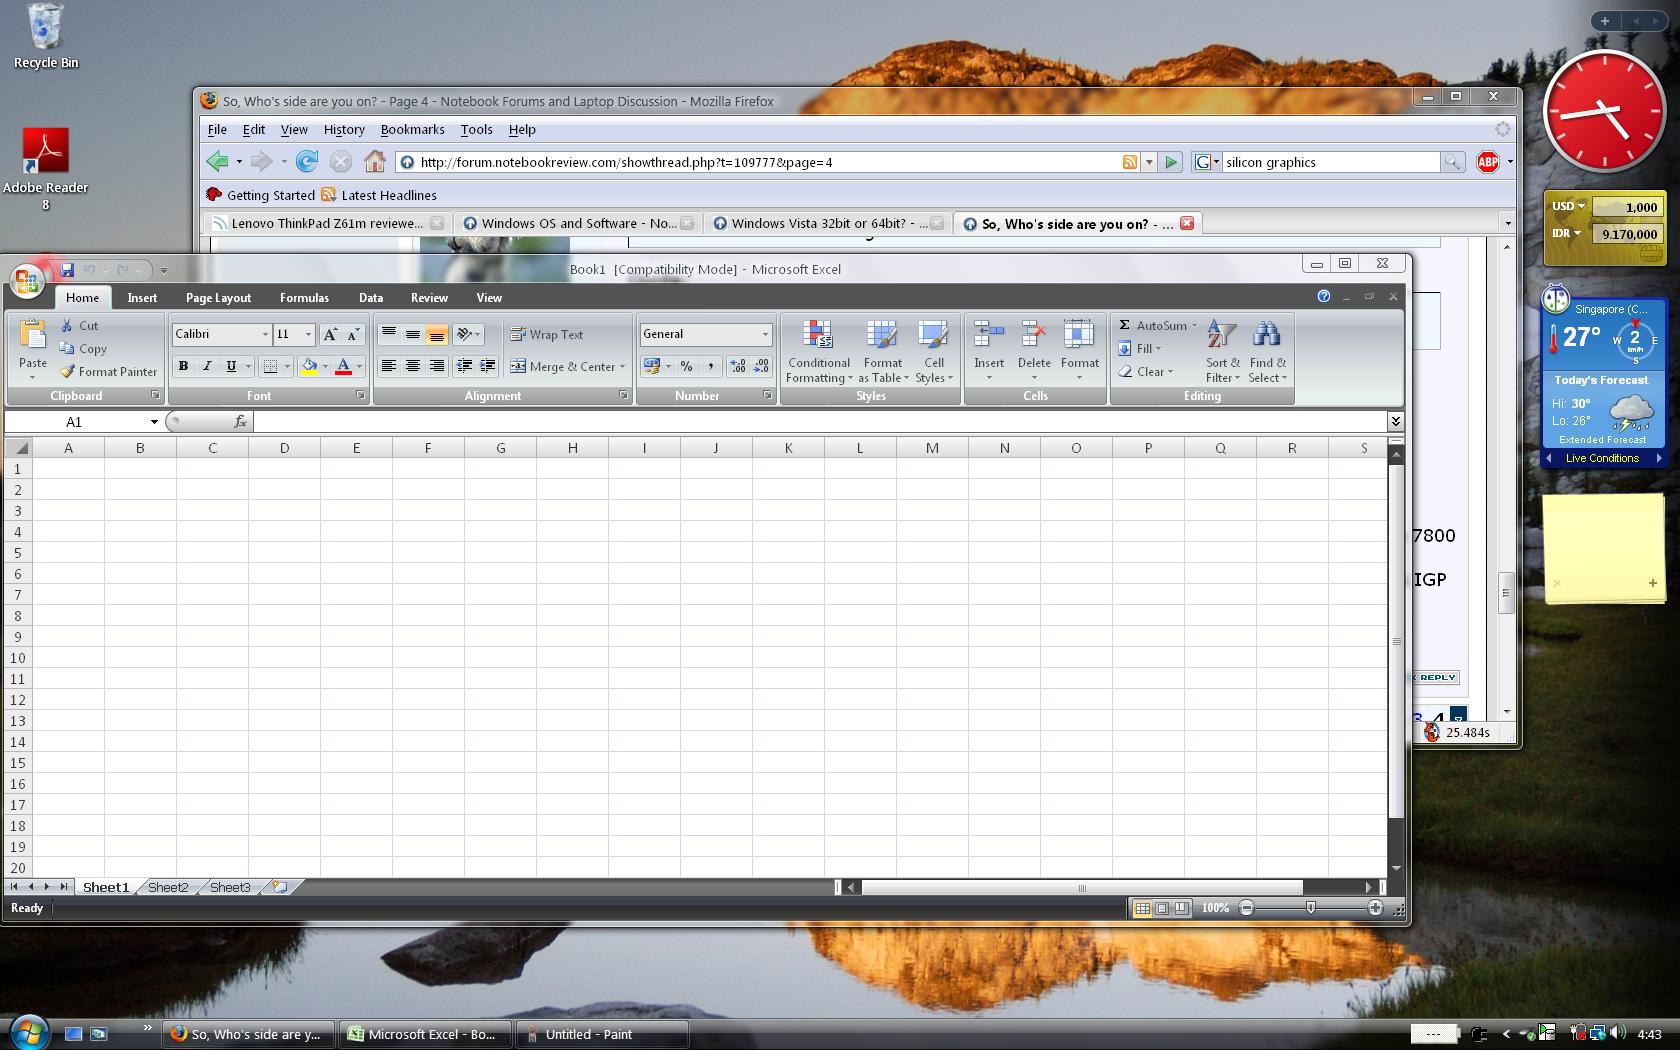Toggle Middle Align vertical alignment
The width and height of the screenshot is (1680, 1050).
(413, 335)
